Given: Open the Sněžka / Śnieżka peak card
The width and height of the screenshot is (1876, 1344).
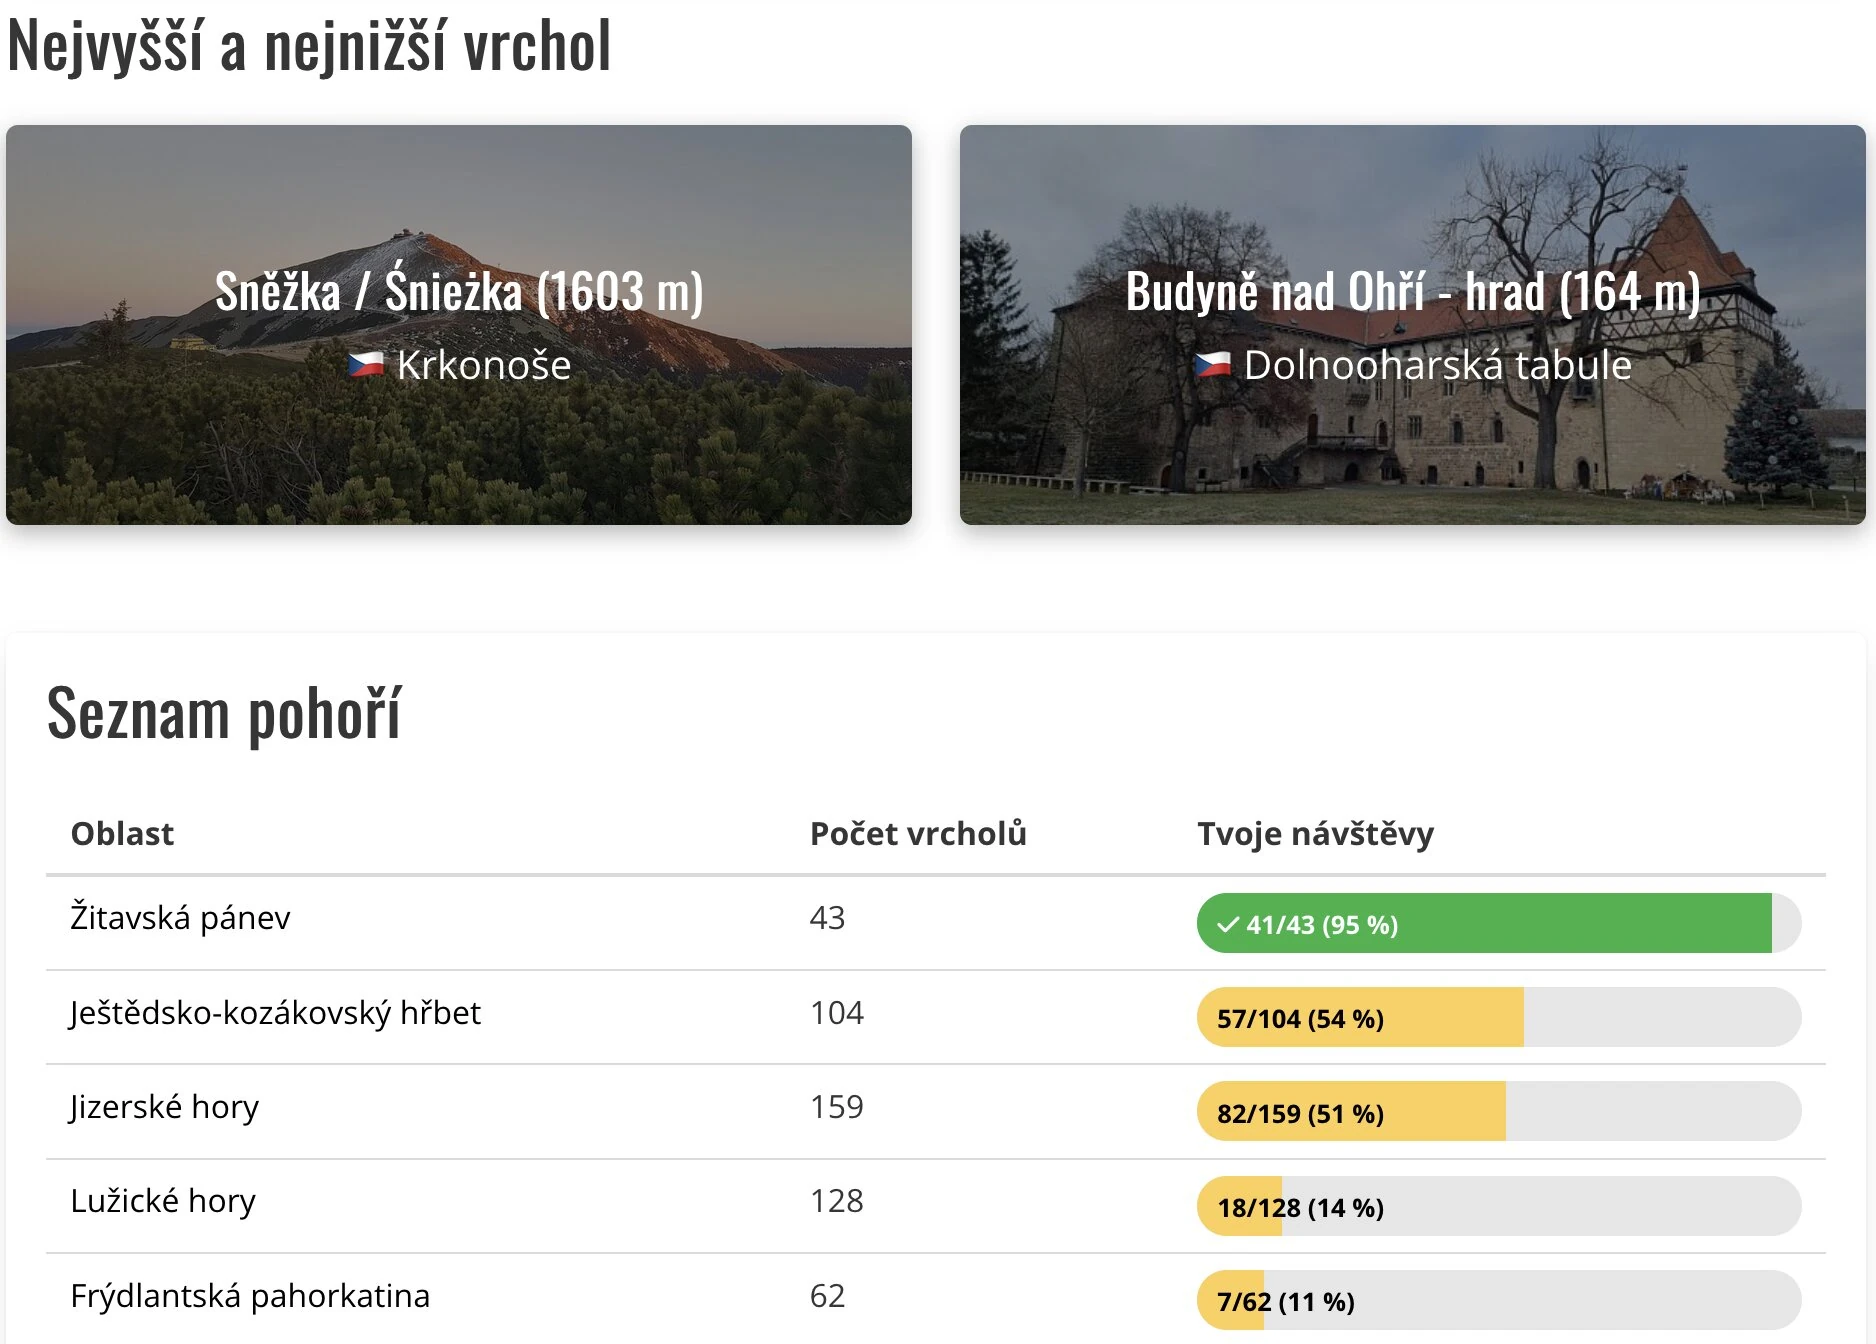Looking at the screenshot, I should pyautogui.click(x=459, y=325).
